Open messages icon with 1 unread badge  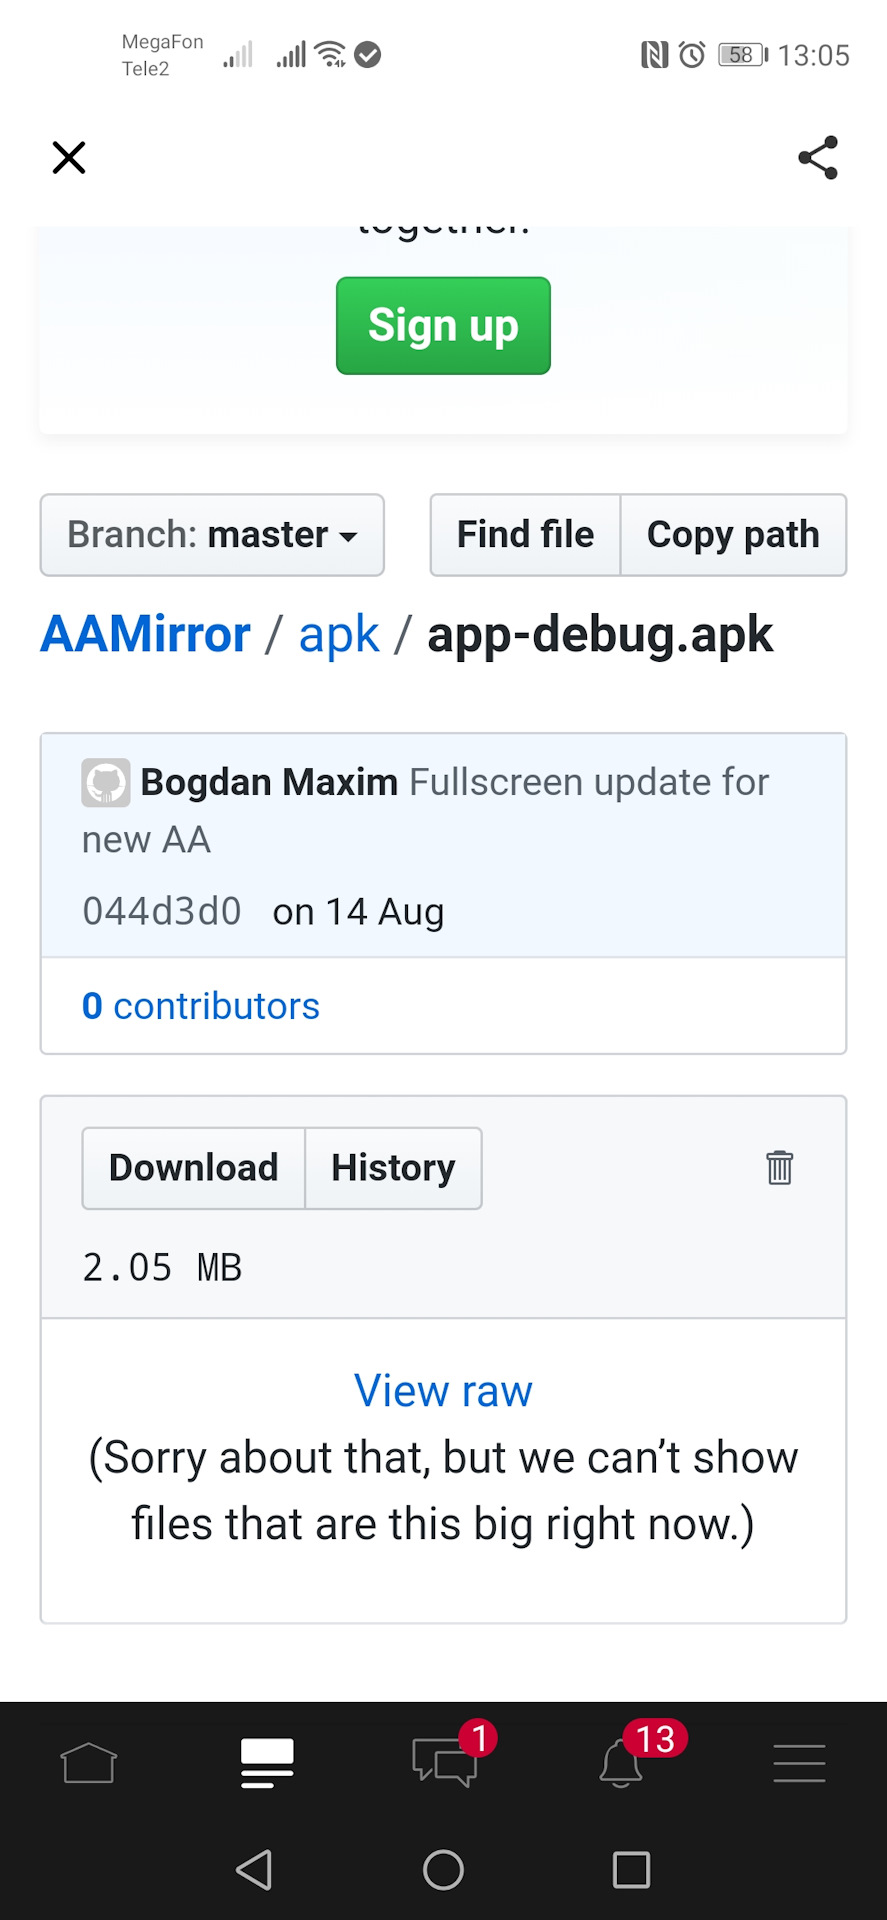point(445,1762)
